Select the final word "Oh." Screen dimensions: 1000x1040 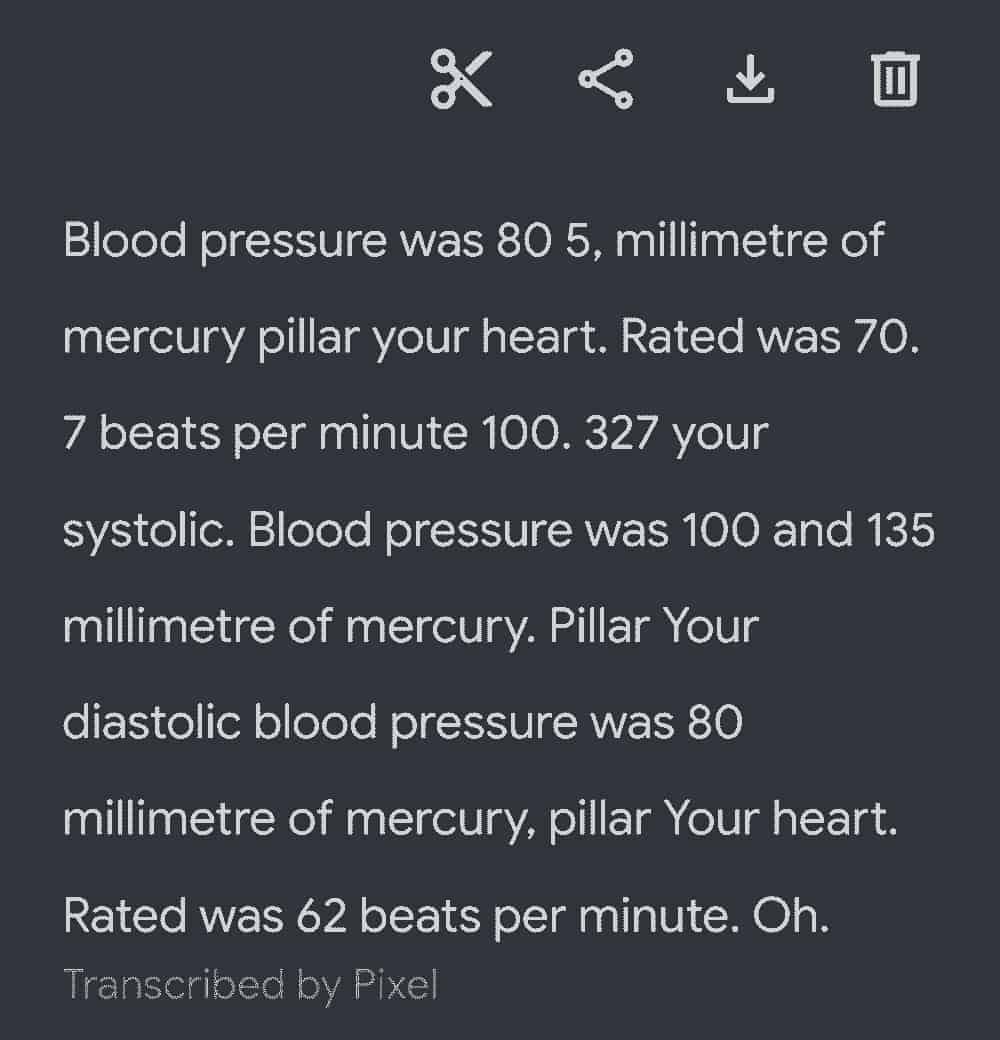point(790,915)
